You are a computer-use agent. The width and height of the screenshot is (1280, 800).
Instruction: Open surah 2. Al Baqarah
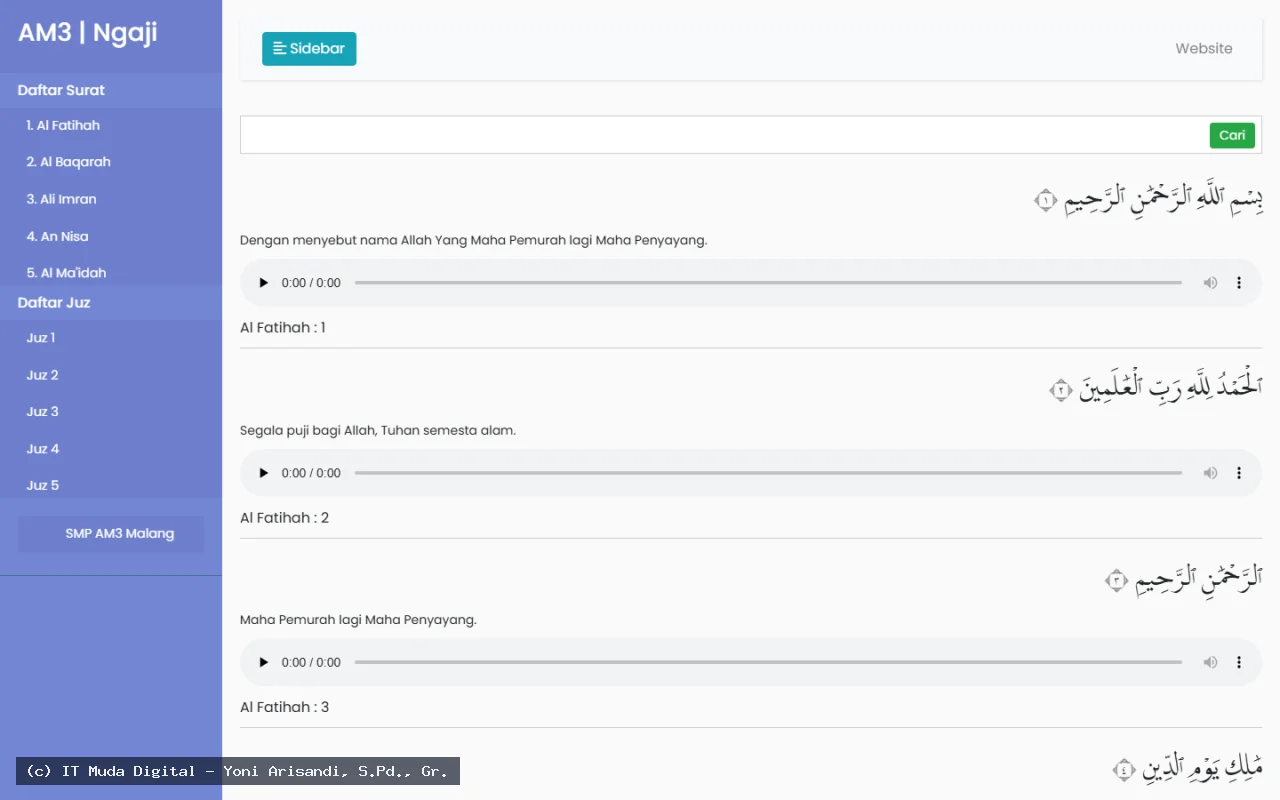click(x=68, y=162)
